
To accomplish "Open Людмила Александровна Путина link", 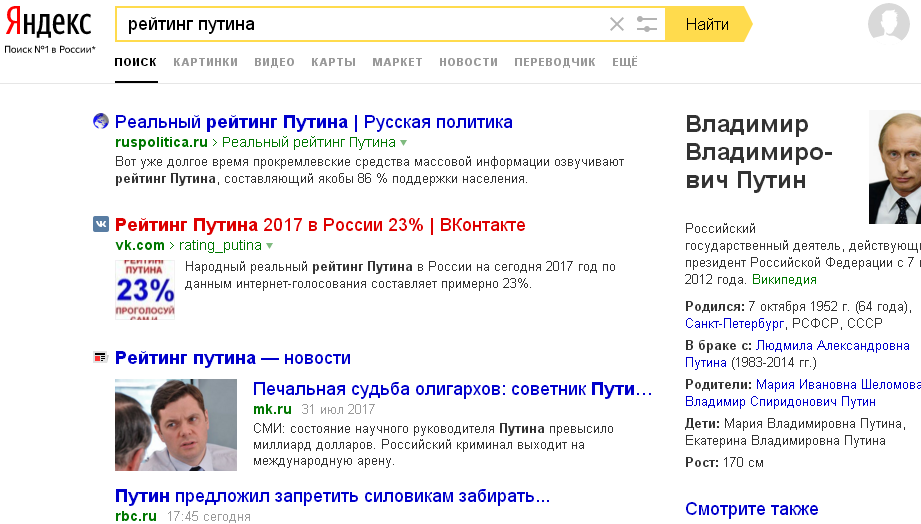I will (x=797, y=354).
